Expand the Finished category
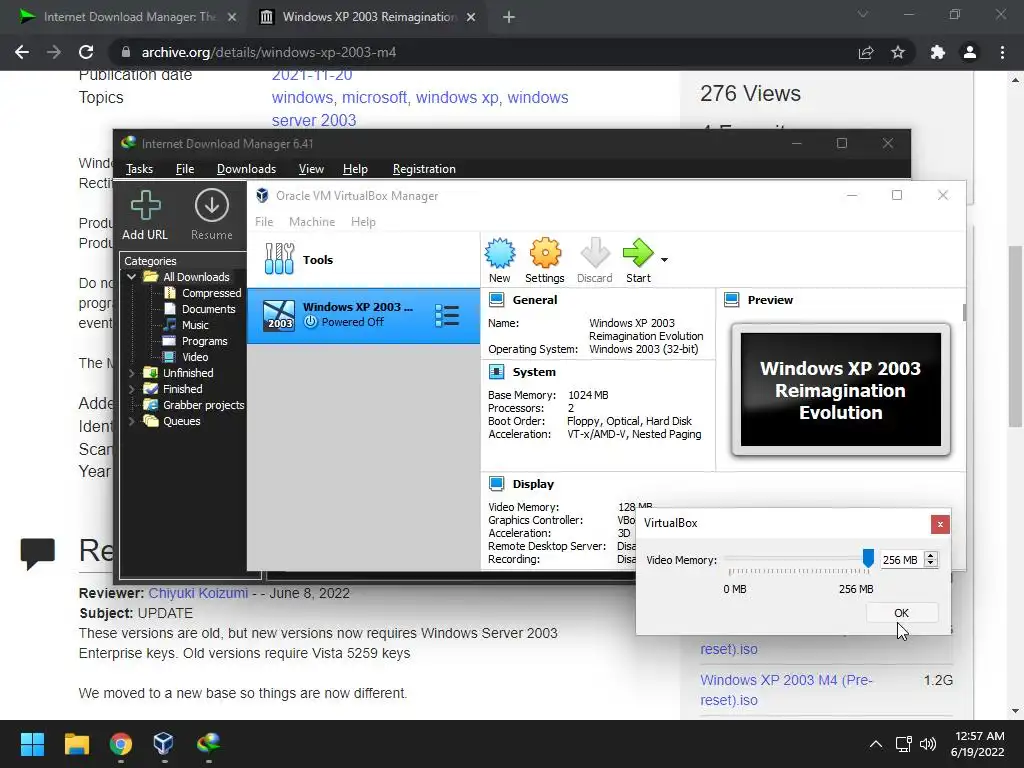The height and width of the screenshot is (768, 1024). click(x=131, y=389)
